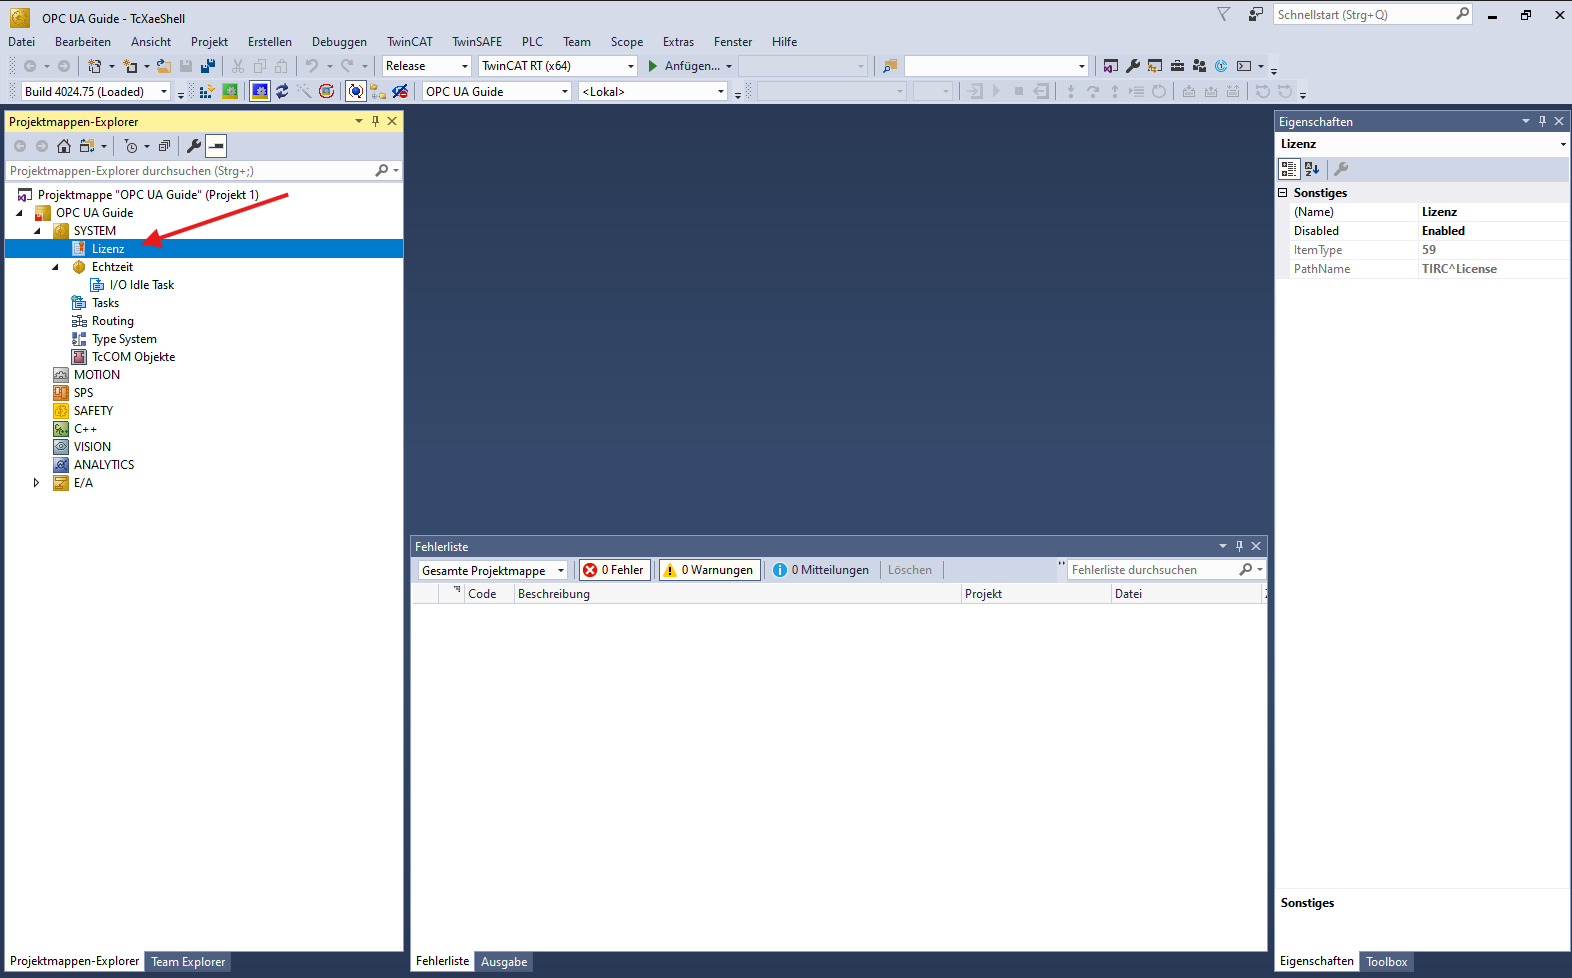1572x978 pixels.
Task: Click the Pending Changes Filter clock icon
Action: click(x=131, y=146)
